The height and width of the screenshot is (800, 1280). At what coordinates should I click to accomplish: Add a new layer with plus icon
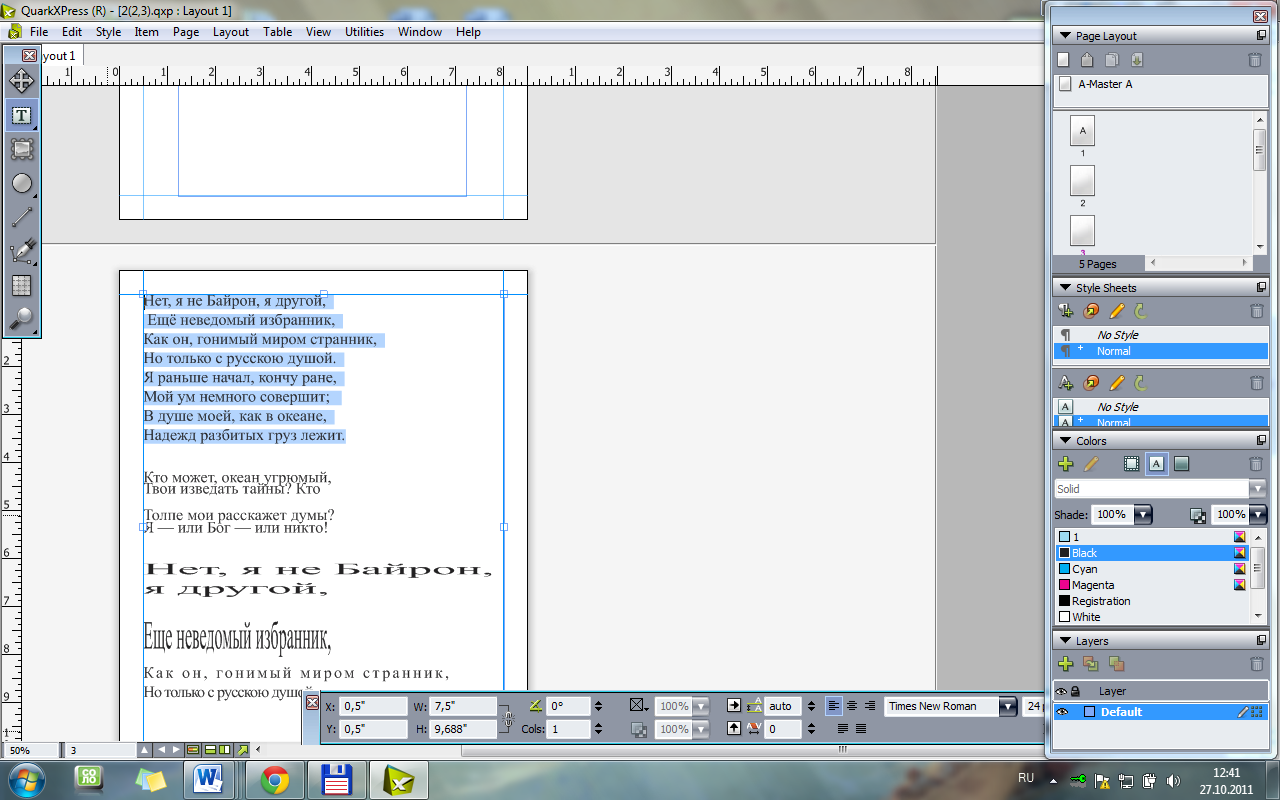(1065, 664)
